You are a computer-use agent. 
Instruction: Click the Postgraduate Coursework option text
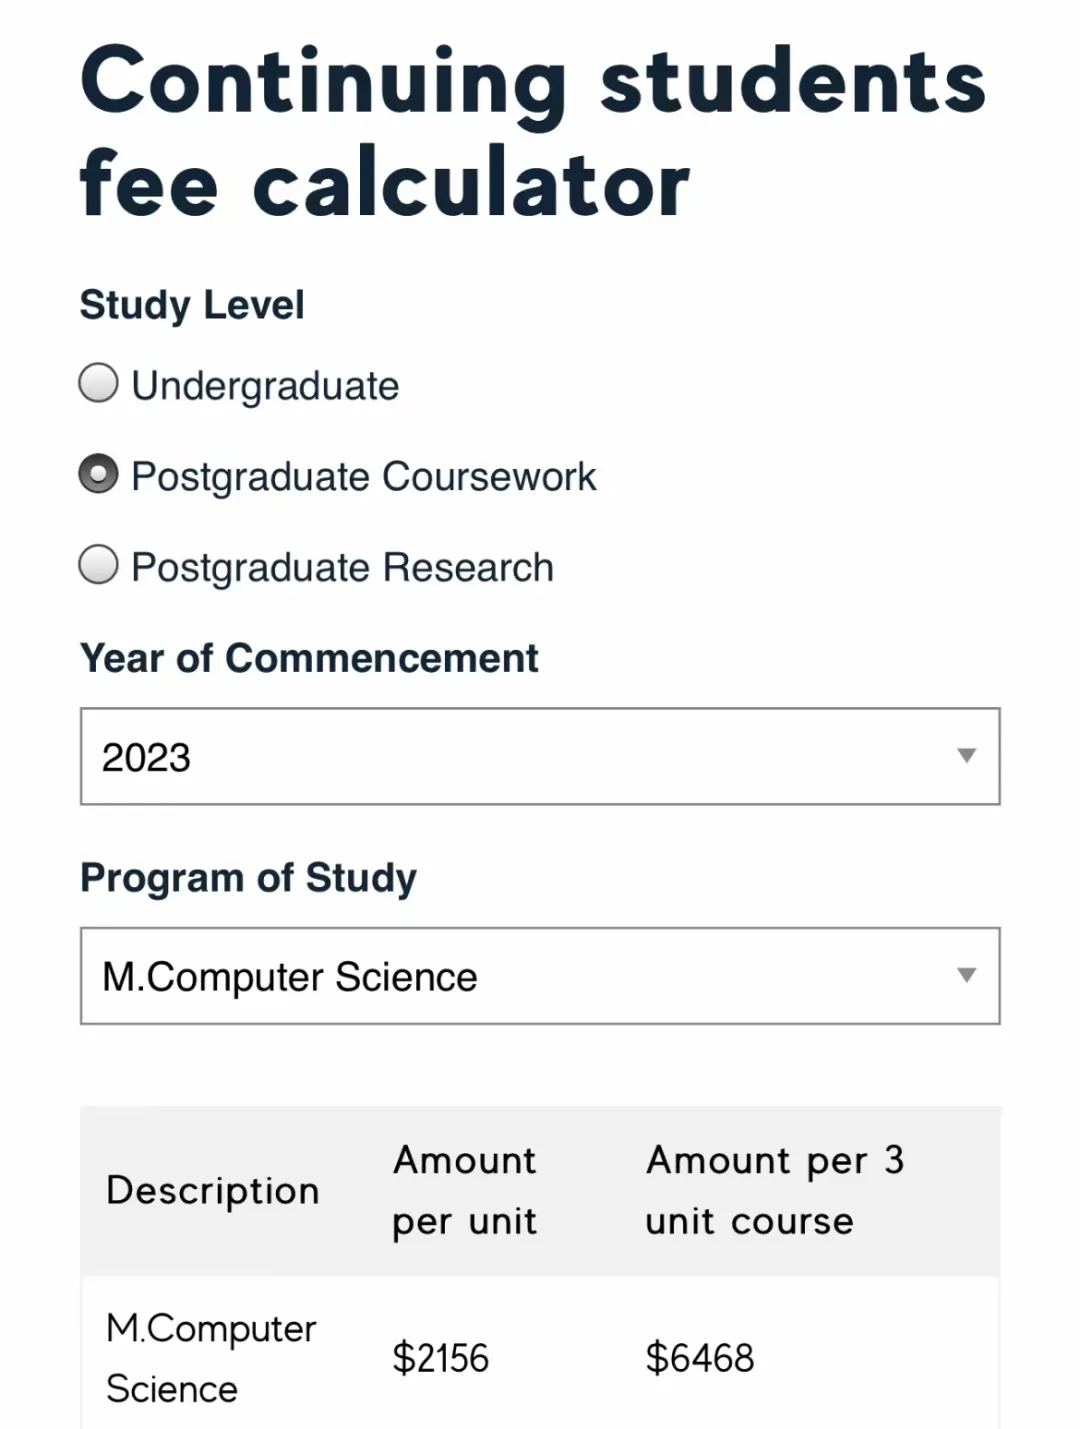coord(364,477)
